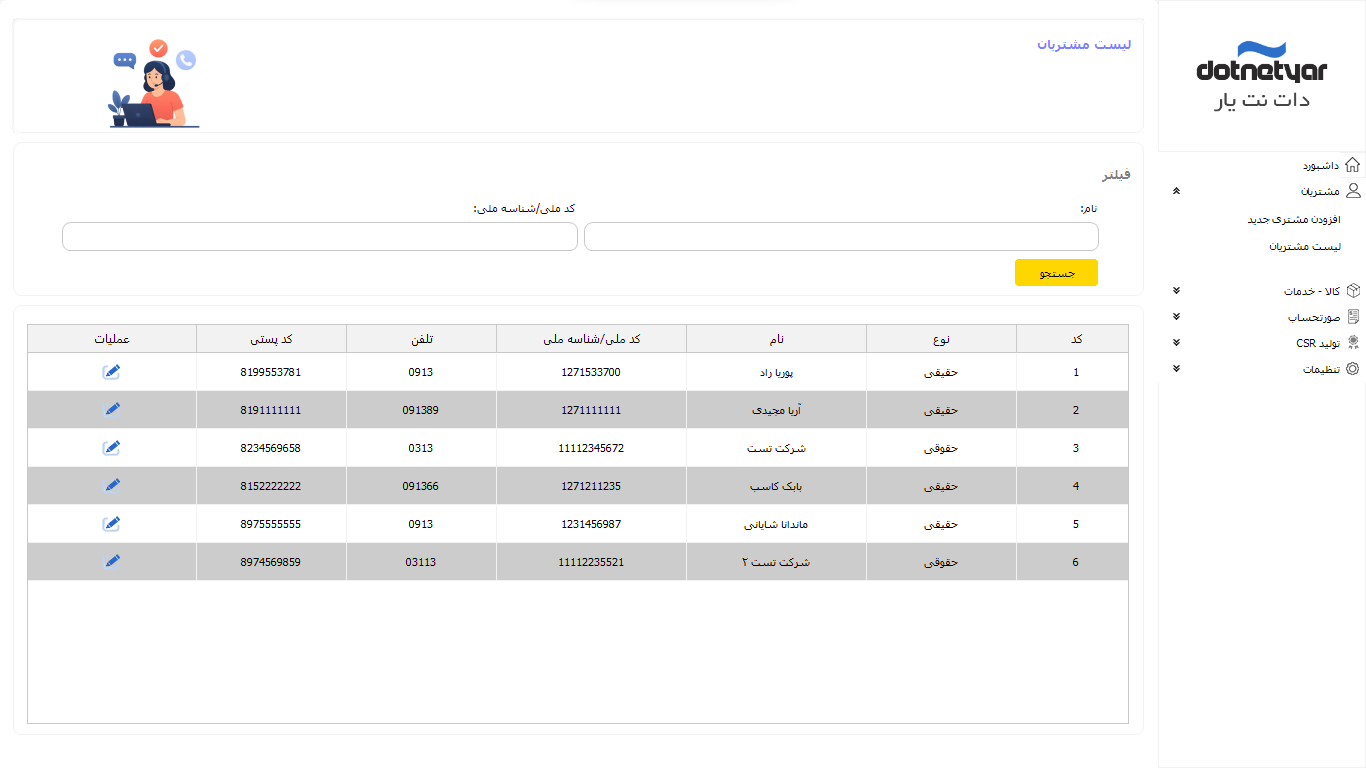Click the نام column header in table
Viewport: 1366px width, 768px height.
click(x=776, y=339)
